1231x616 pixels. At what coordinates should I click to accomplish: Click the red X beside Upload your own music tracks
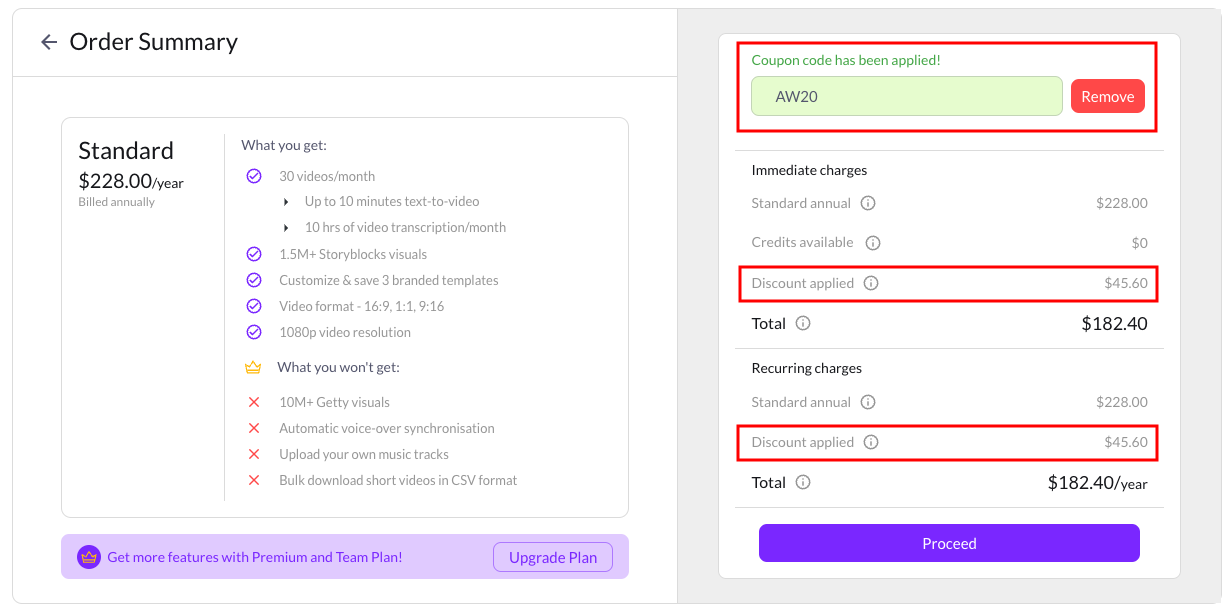(x=254, y=453)
